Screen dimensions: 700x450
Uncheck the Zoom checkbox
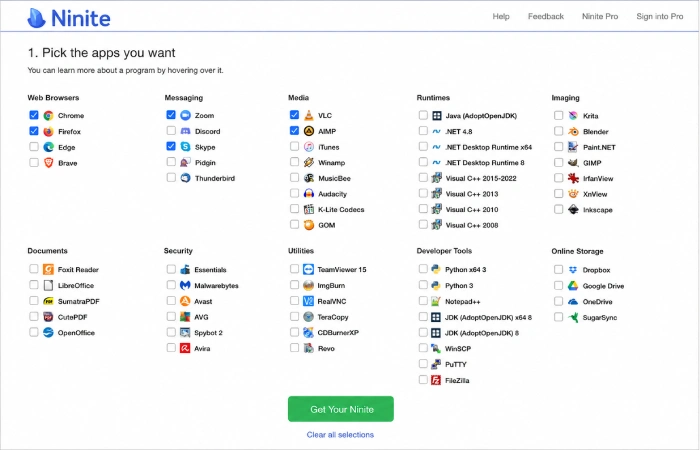coord(171,115)
